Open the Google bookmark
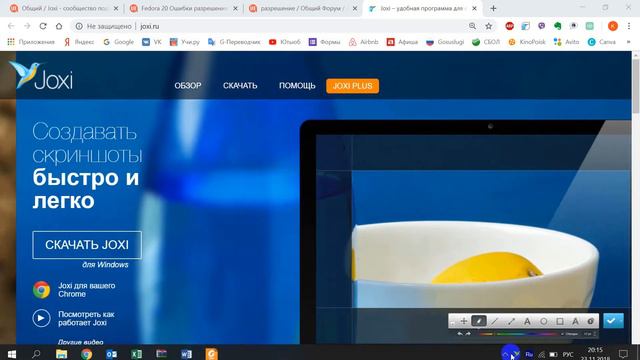The width and height of the screenshot is (640, 360). (x=119, y=42)
